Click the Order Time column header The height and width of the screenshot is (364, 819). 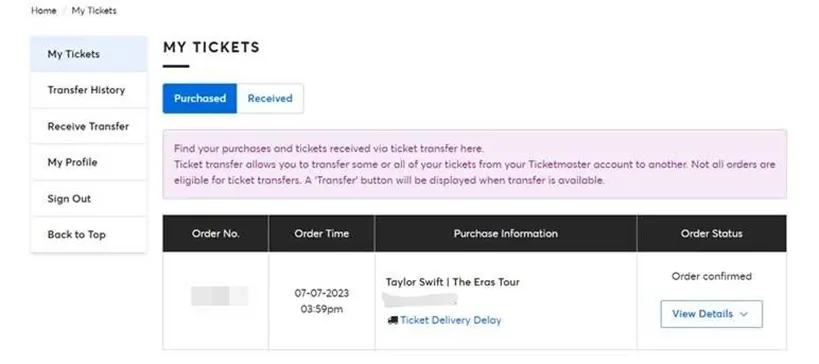[x=322, y=233]
